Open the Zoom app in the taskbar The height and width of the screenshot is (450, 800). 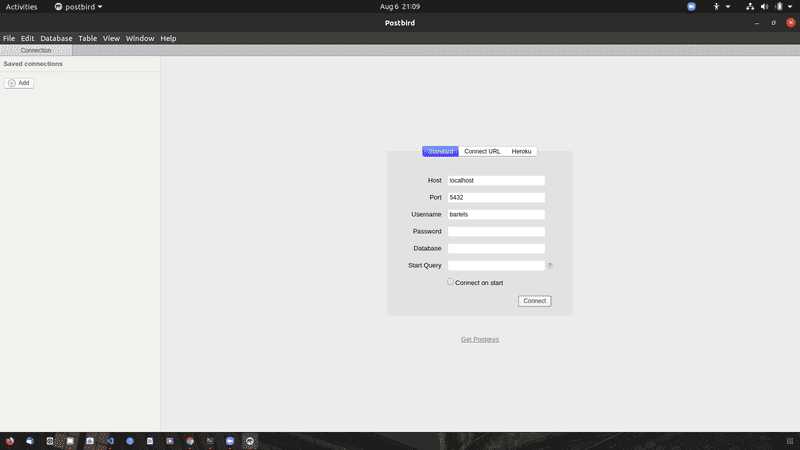[x=230, y=441]
